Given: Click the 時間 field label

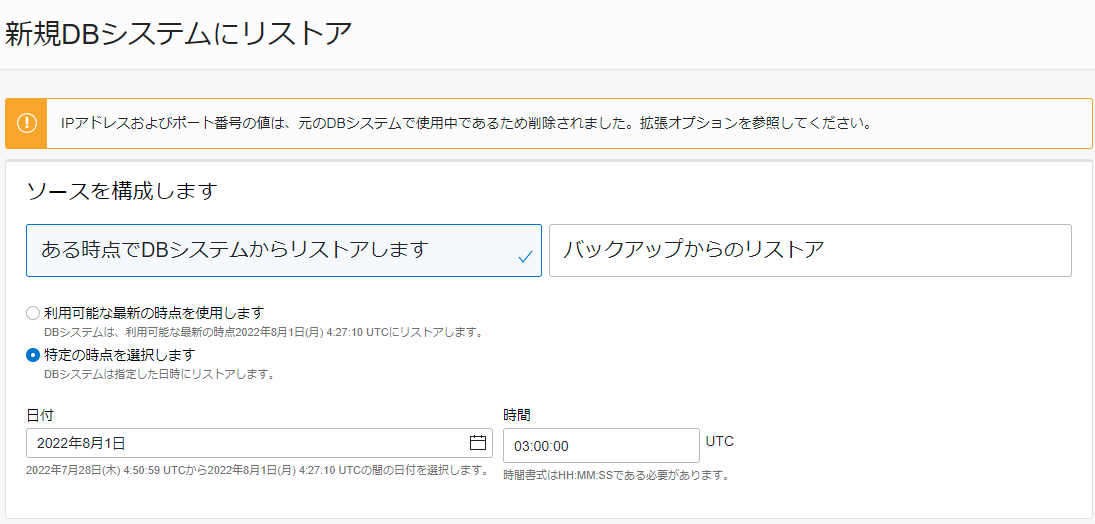Looking at the screenshot, I should point(517,415).
